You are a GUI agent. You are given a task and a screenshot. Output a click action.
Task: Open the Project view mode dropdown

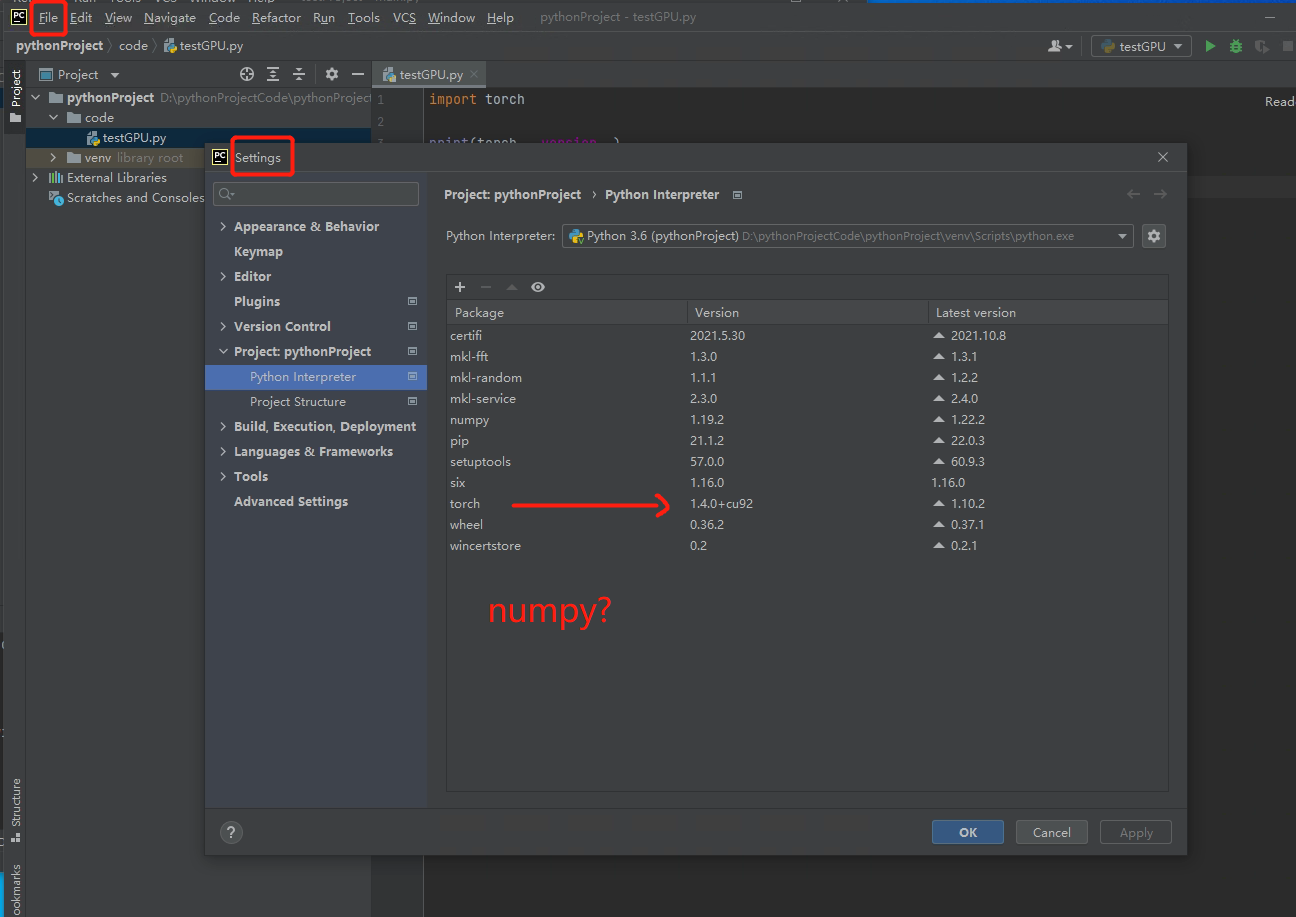pos(115,75)
